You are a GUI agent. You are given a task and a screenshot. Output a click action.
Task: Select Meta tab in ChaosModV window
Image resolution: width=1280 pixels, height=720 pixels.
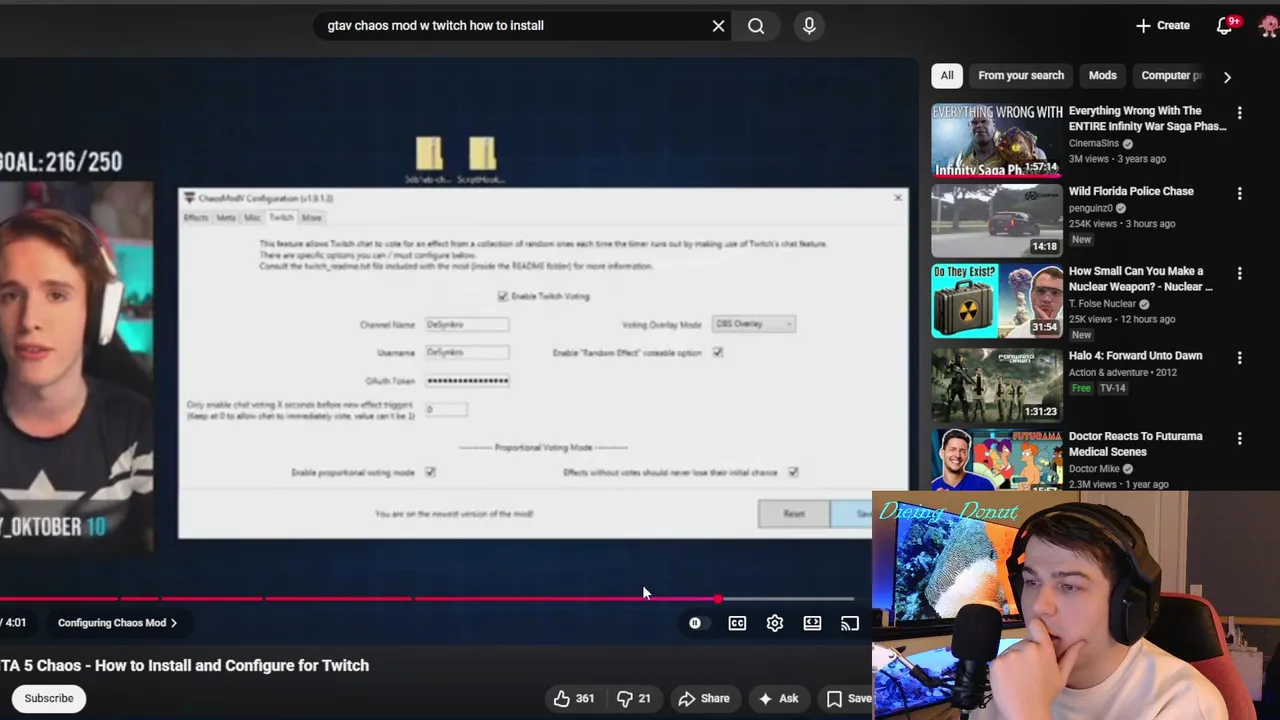tap(226, 218)
